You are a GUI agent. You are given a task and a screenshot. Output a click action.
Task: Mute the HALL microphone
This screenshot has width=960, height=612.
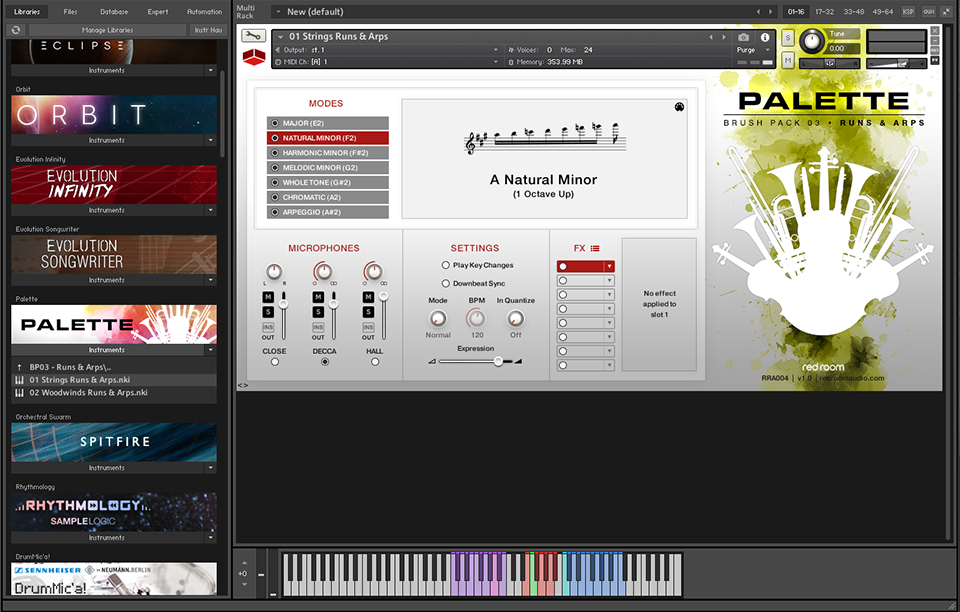(x=368, y=297)
